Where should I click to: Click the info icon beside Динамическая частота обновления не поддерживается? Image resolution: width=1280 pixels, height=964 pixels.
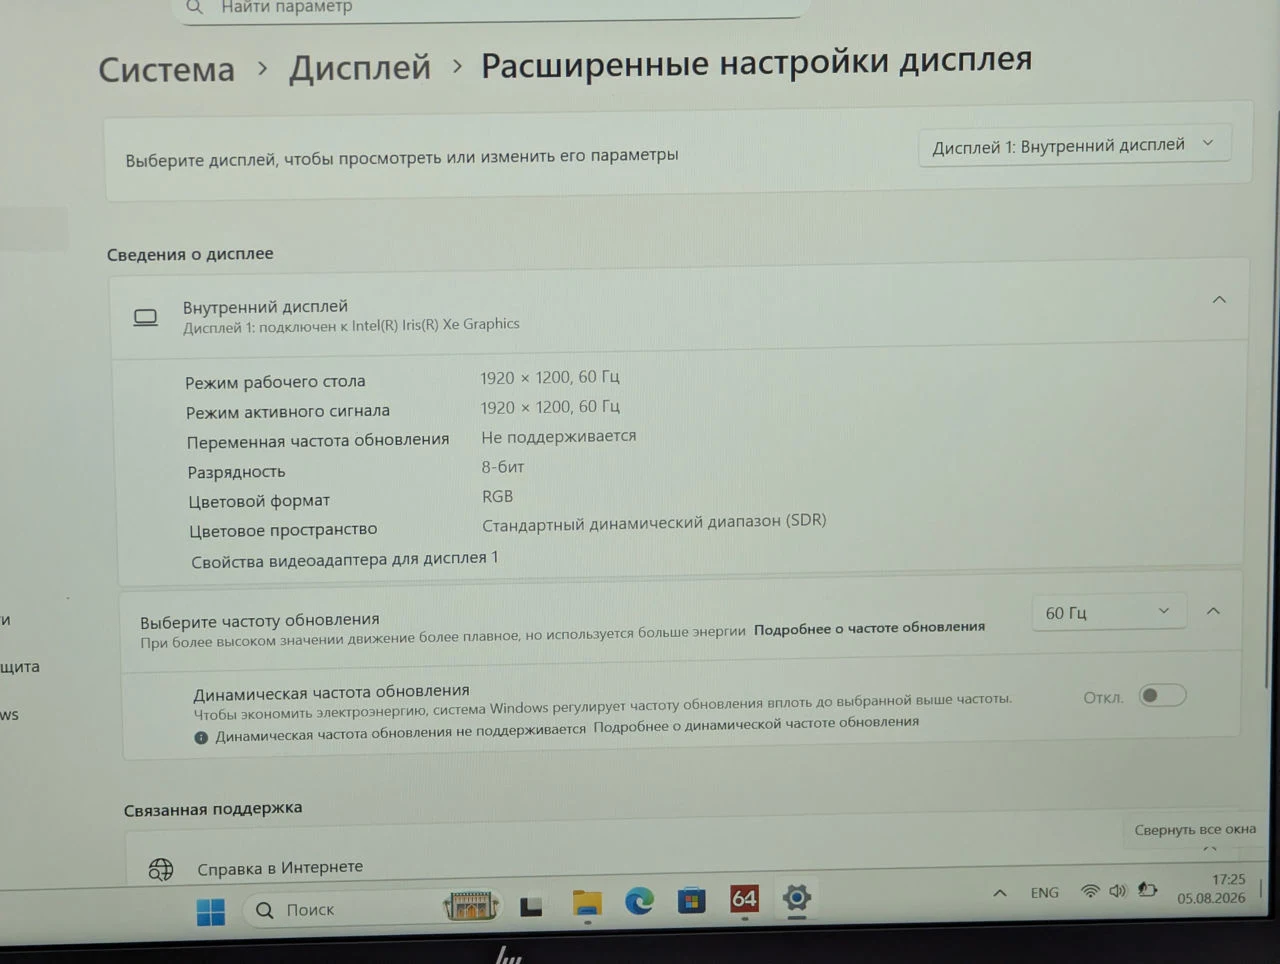click(x=201, y=737)
